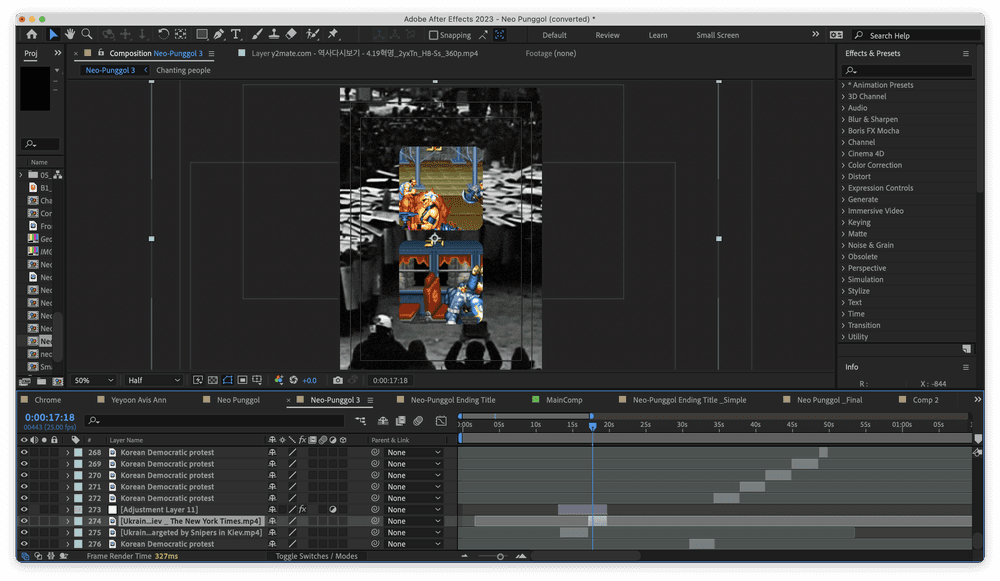Select the Eraser tool
The width and height of the screenshot is (1000, 581).
291,34
